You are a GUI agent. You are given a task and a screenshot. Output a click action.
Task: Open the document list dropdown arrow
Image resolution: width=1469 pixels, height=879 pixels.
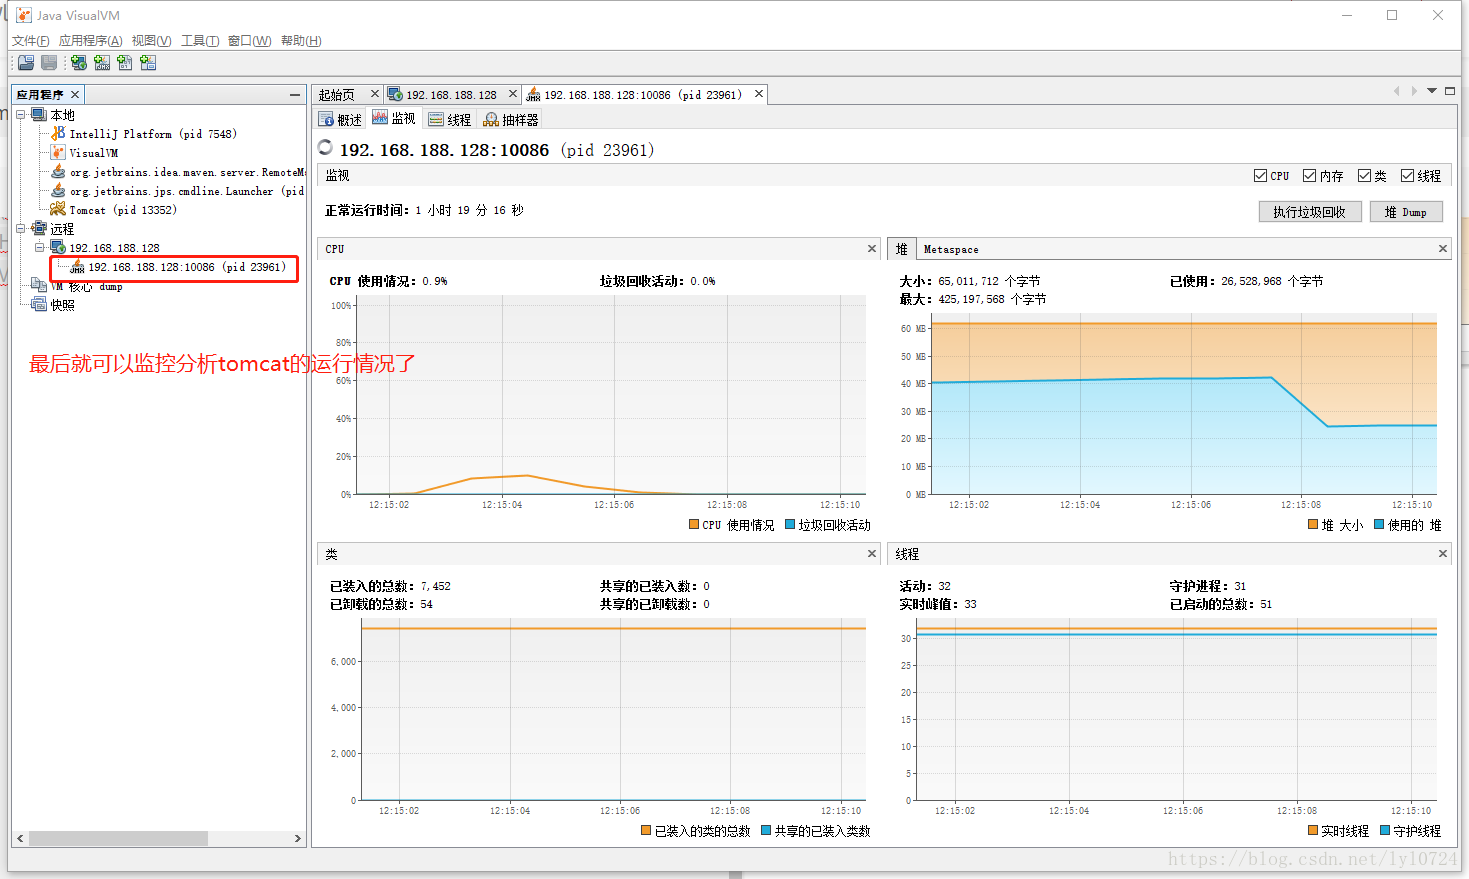(x=1432, y=91)
